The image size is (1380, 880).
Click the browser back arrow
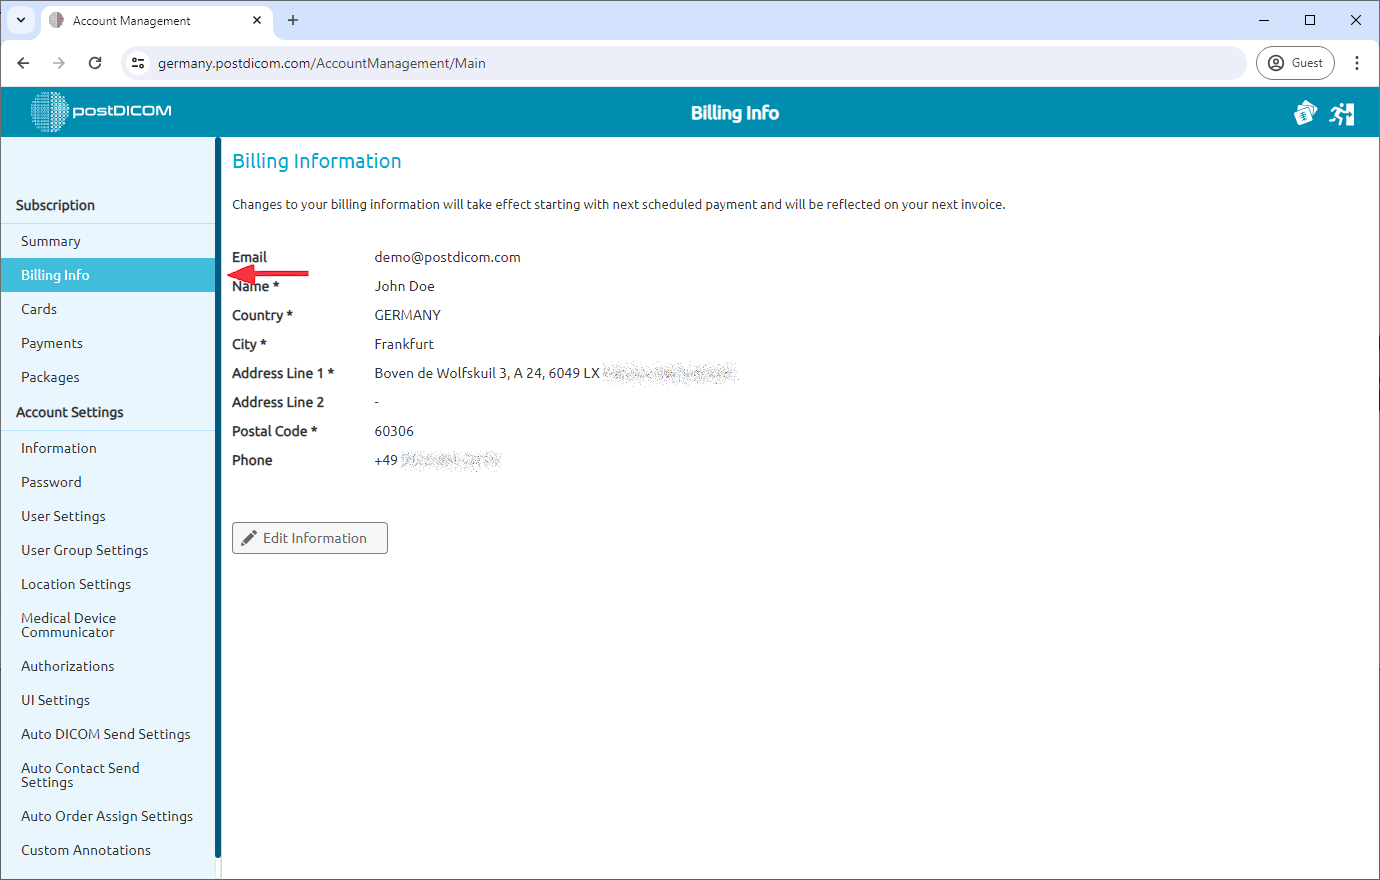pyautogui.click(x=23, y=62)
